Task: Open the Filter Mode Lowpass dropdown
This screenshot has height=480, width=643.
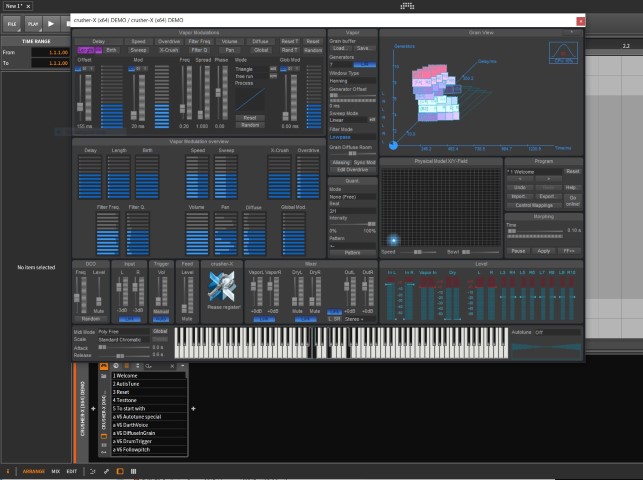Action: click(352, 137)
